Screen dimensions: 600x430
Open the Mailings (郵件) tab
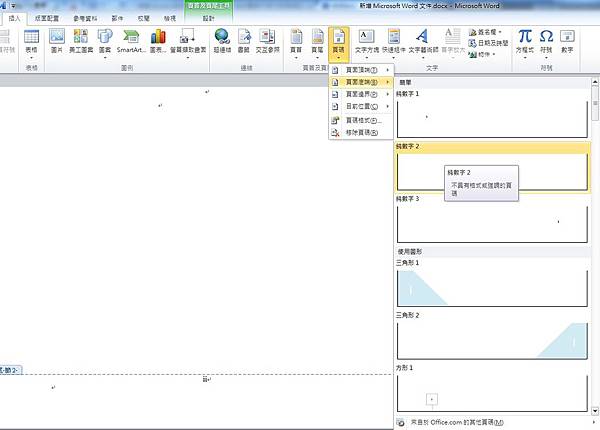point(117,18)
